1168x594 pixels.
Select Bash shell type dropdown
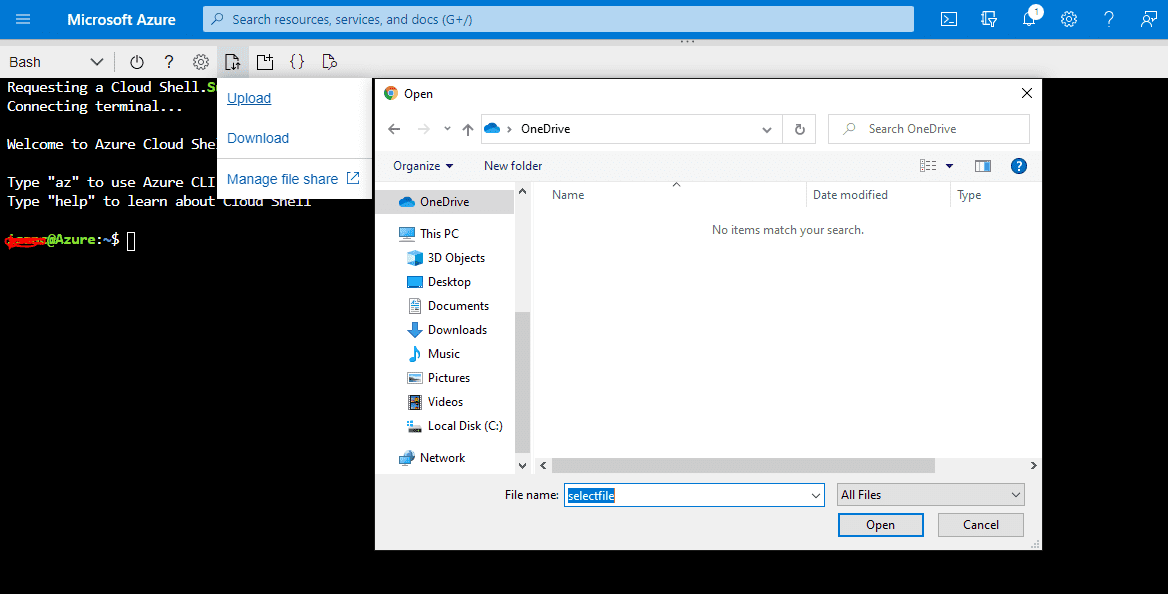[x=56, y=62]
